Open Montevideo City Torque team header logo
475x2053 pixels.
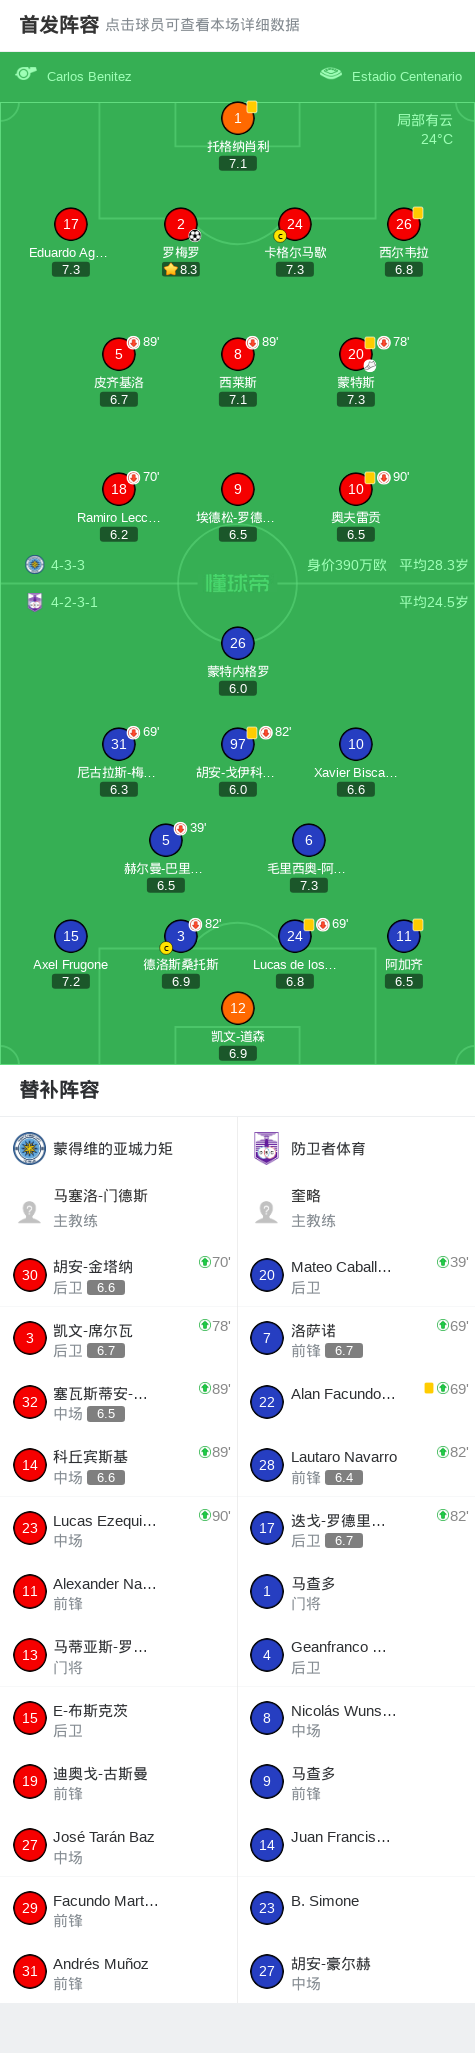click(x=30, y=1148)
